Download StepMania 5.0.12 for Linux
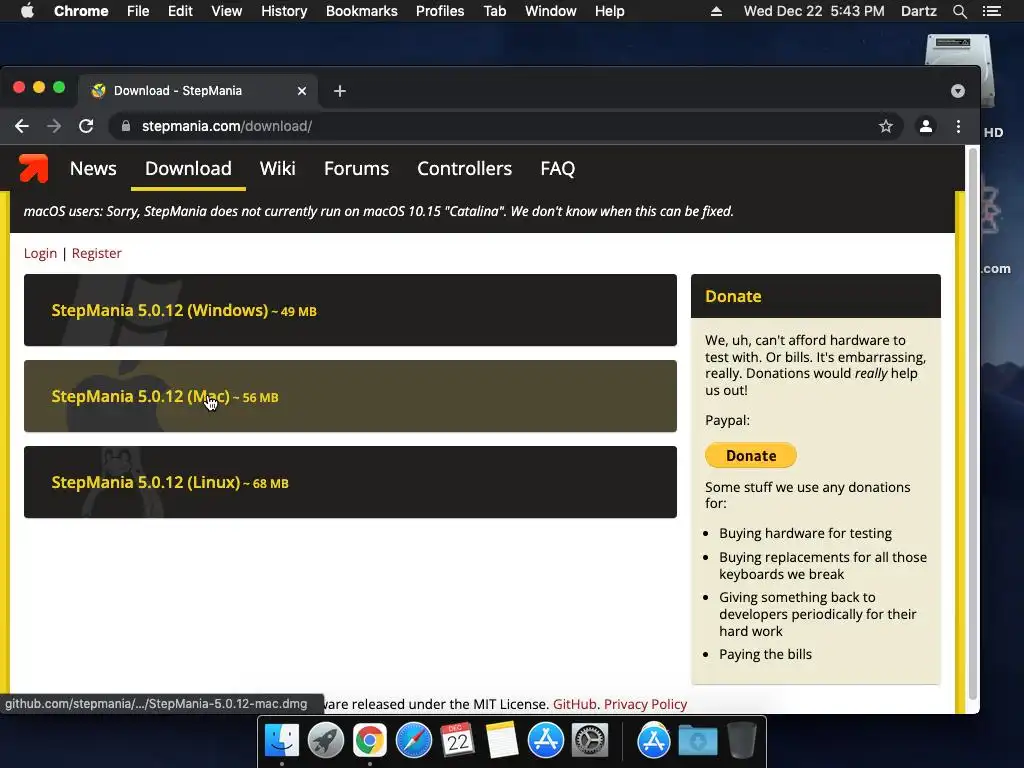 pyautogui.click(x=350, y=483)
